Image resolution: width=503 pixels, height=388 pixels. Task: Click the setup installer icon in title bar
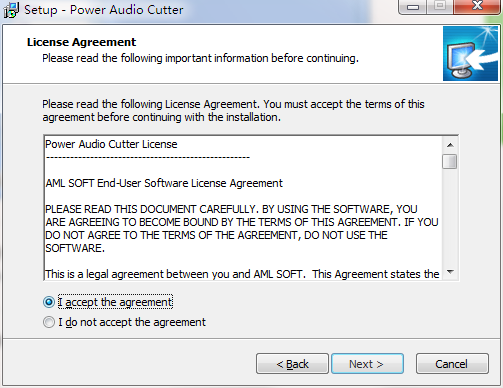tap(11, 10)
